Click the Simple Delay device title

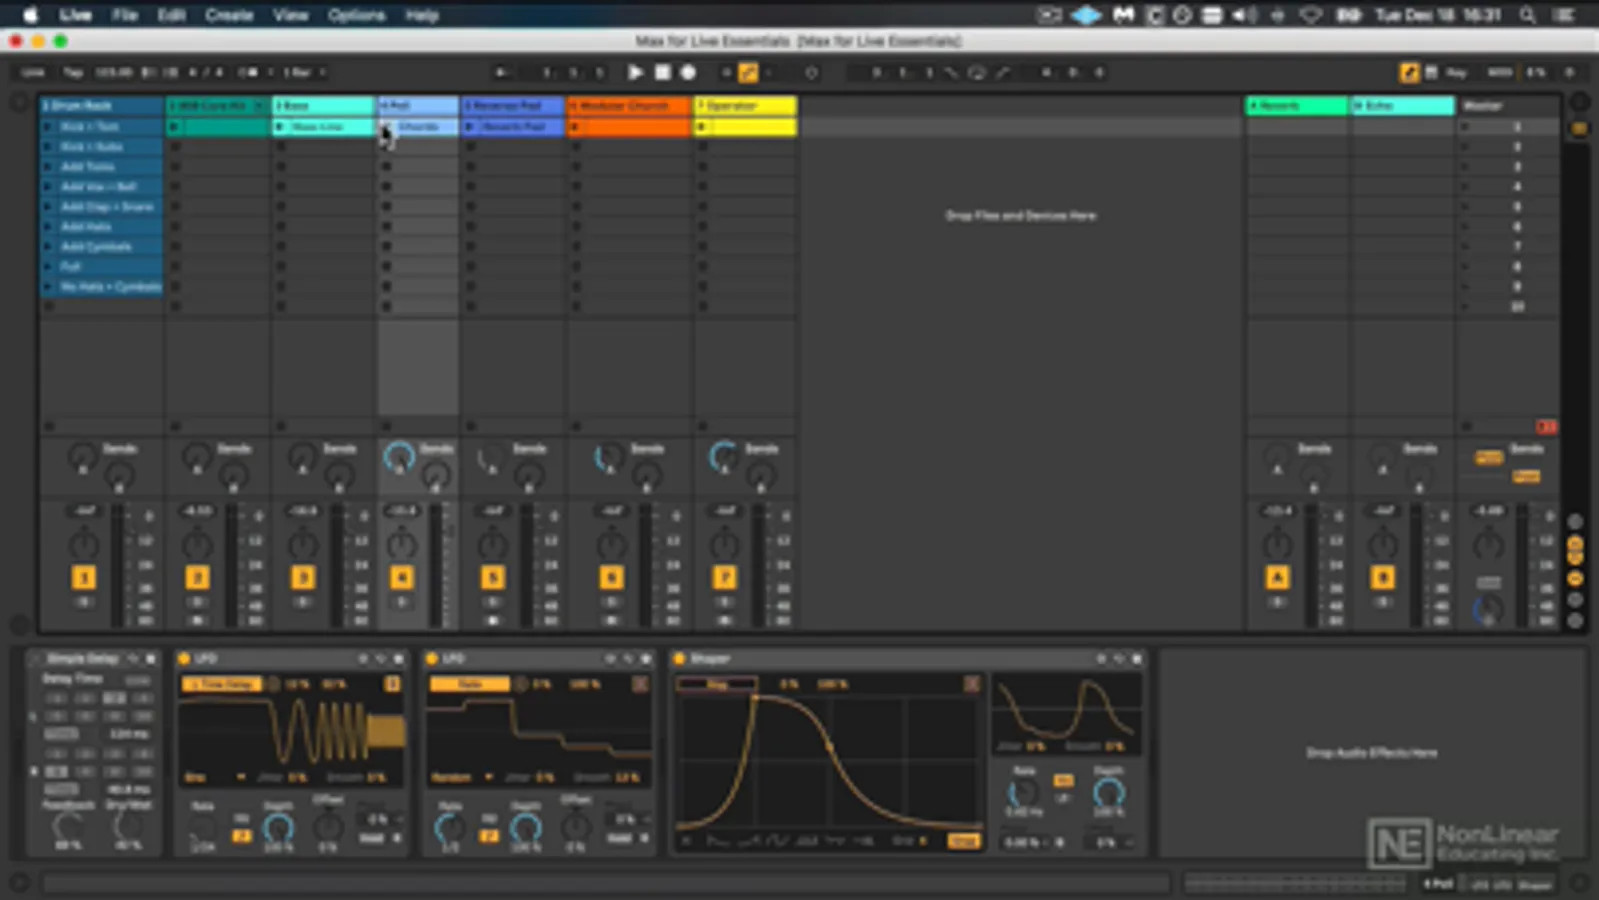click(82, 658)
